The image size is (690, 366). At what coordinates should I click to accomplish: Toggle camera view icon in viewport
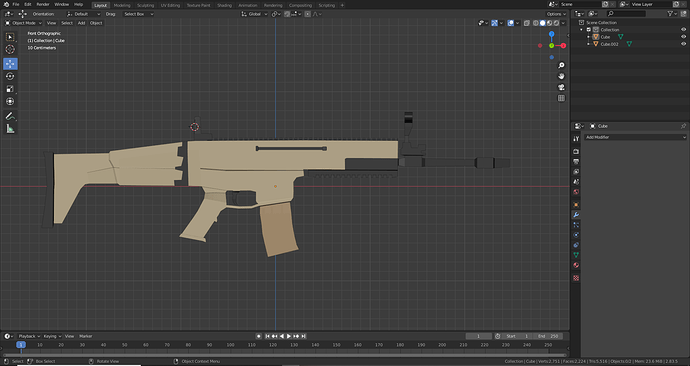[561, 87]
